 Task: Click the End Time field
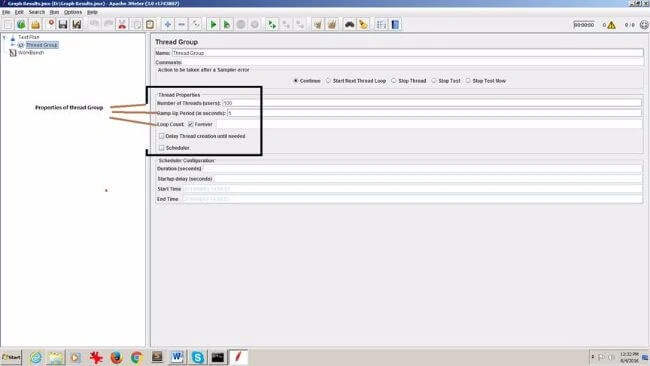pos(412,199)
